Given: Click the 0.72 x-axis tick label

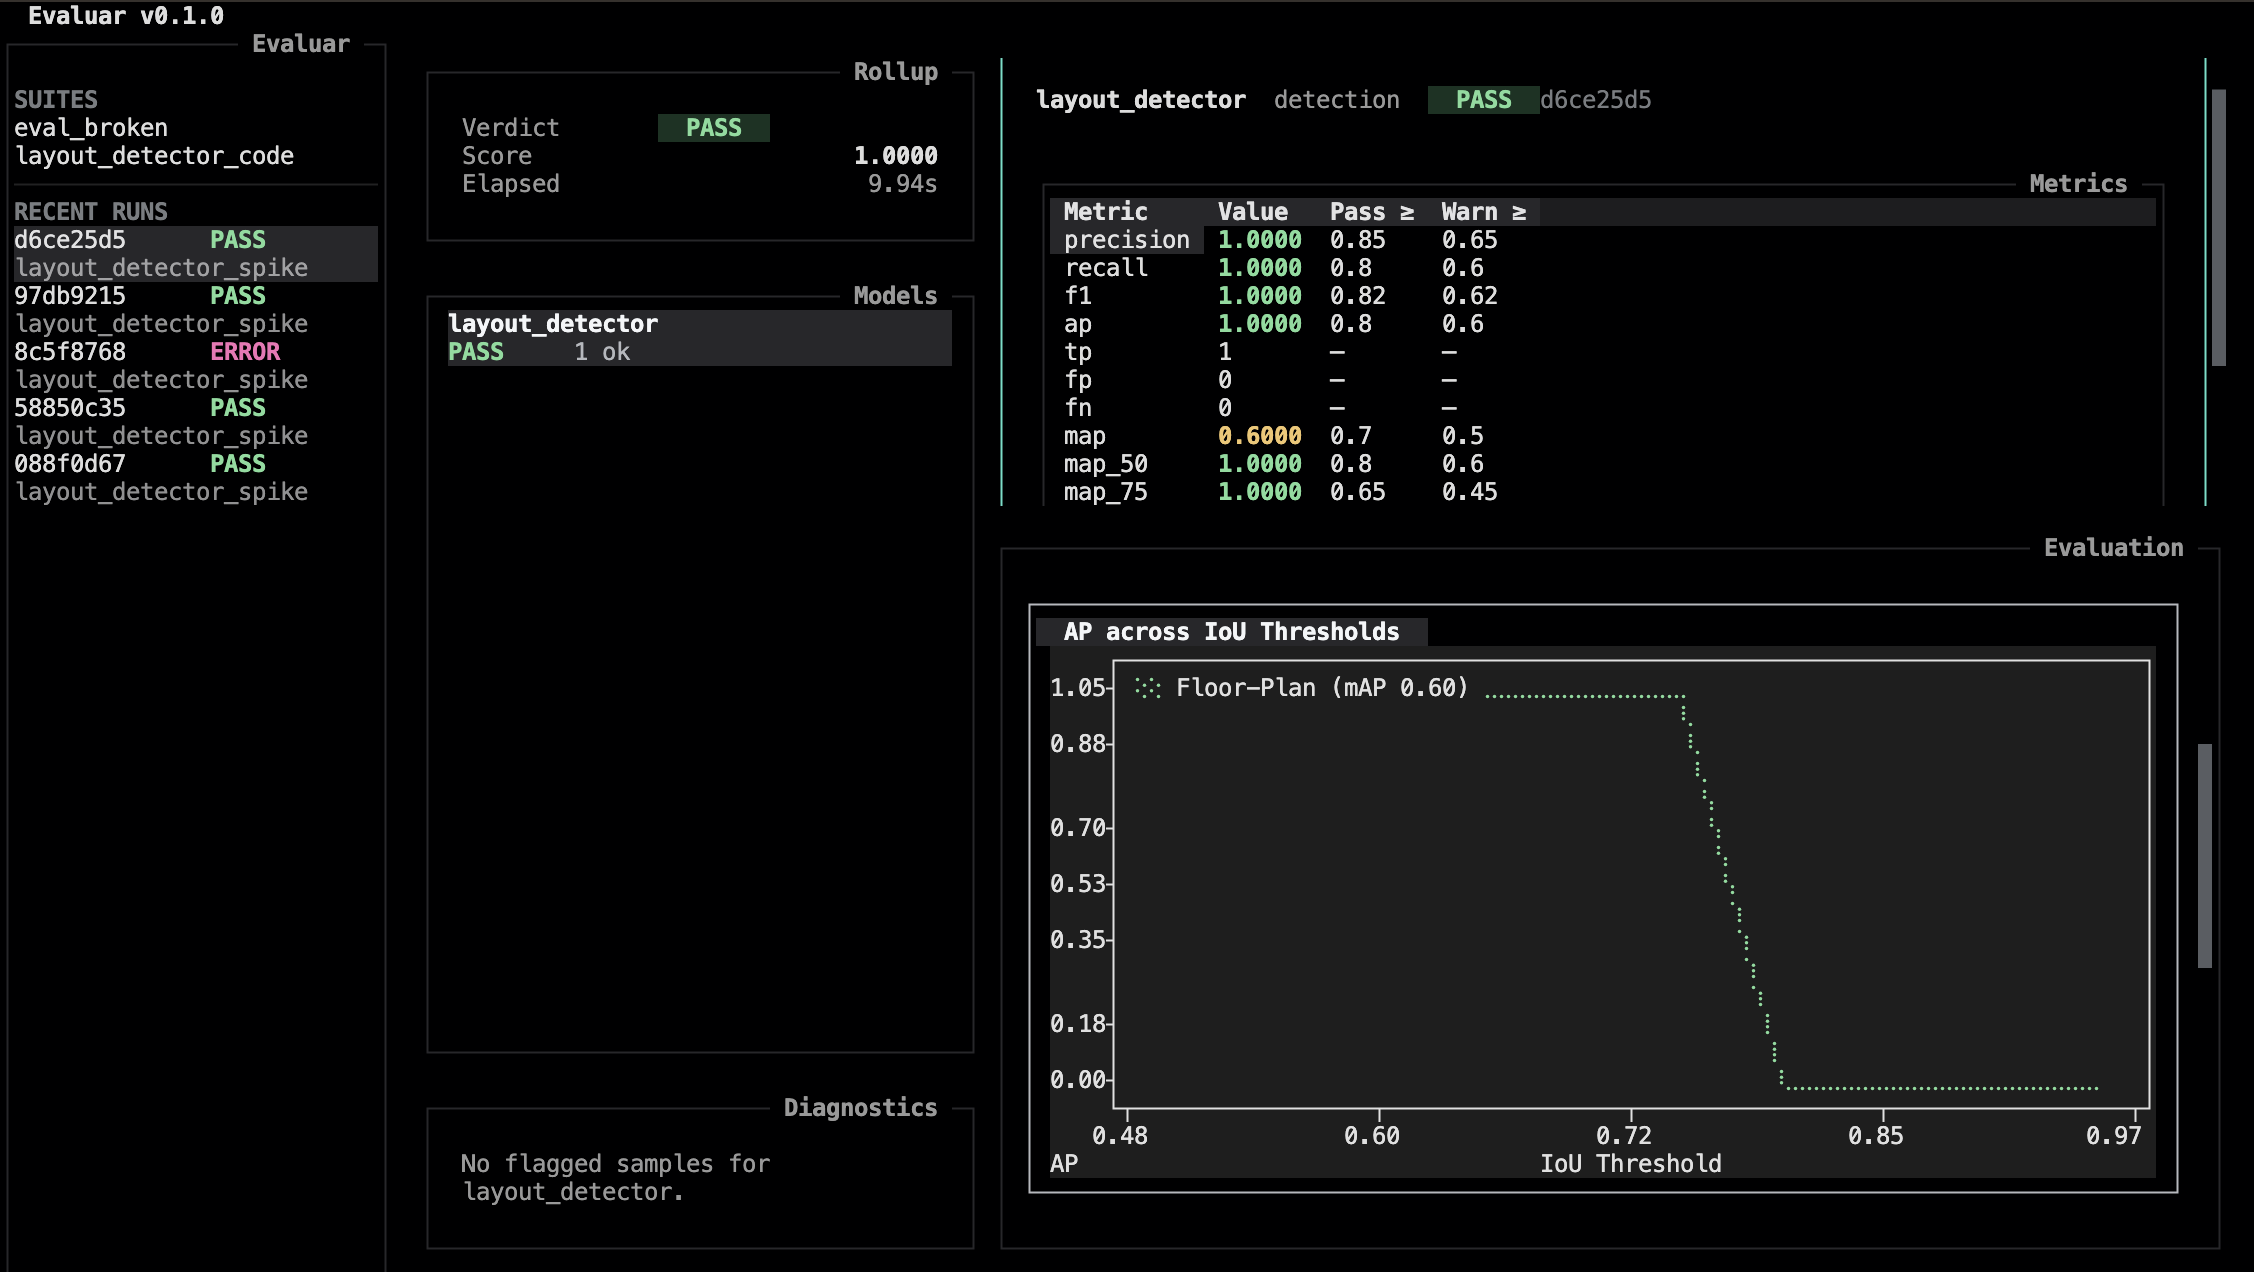Looking at the screenshot, I should click(x=1624, y=1136).
